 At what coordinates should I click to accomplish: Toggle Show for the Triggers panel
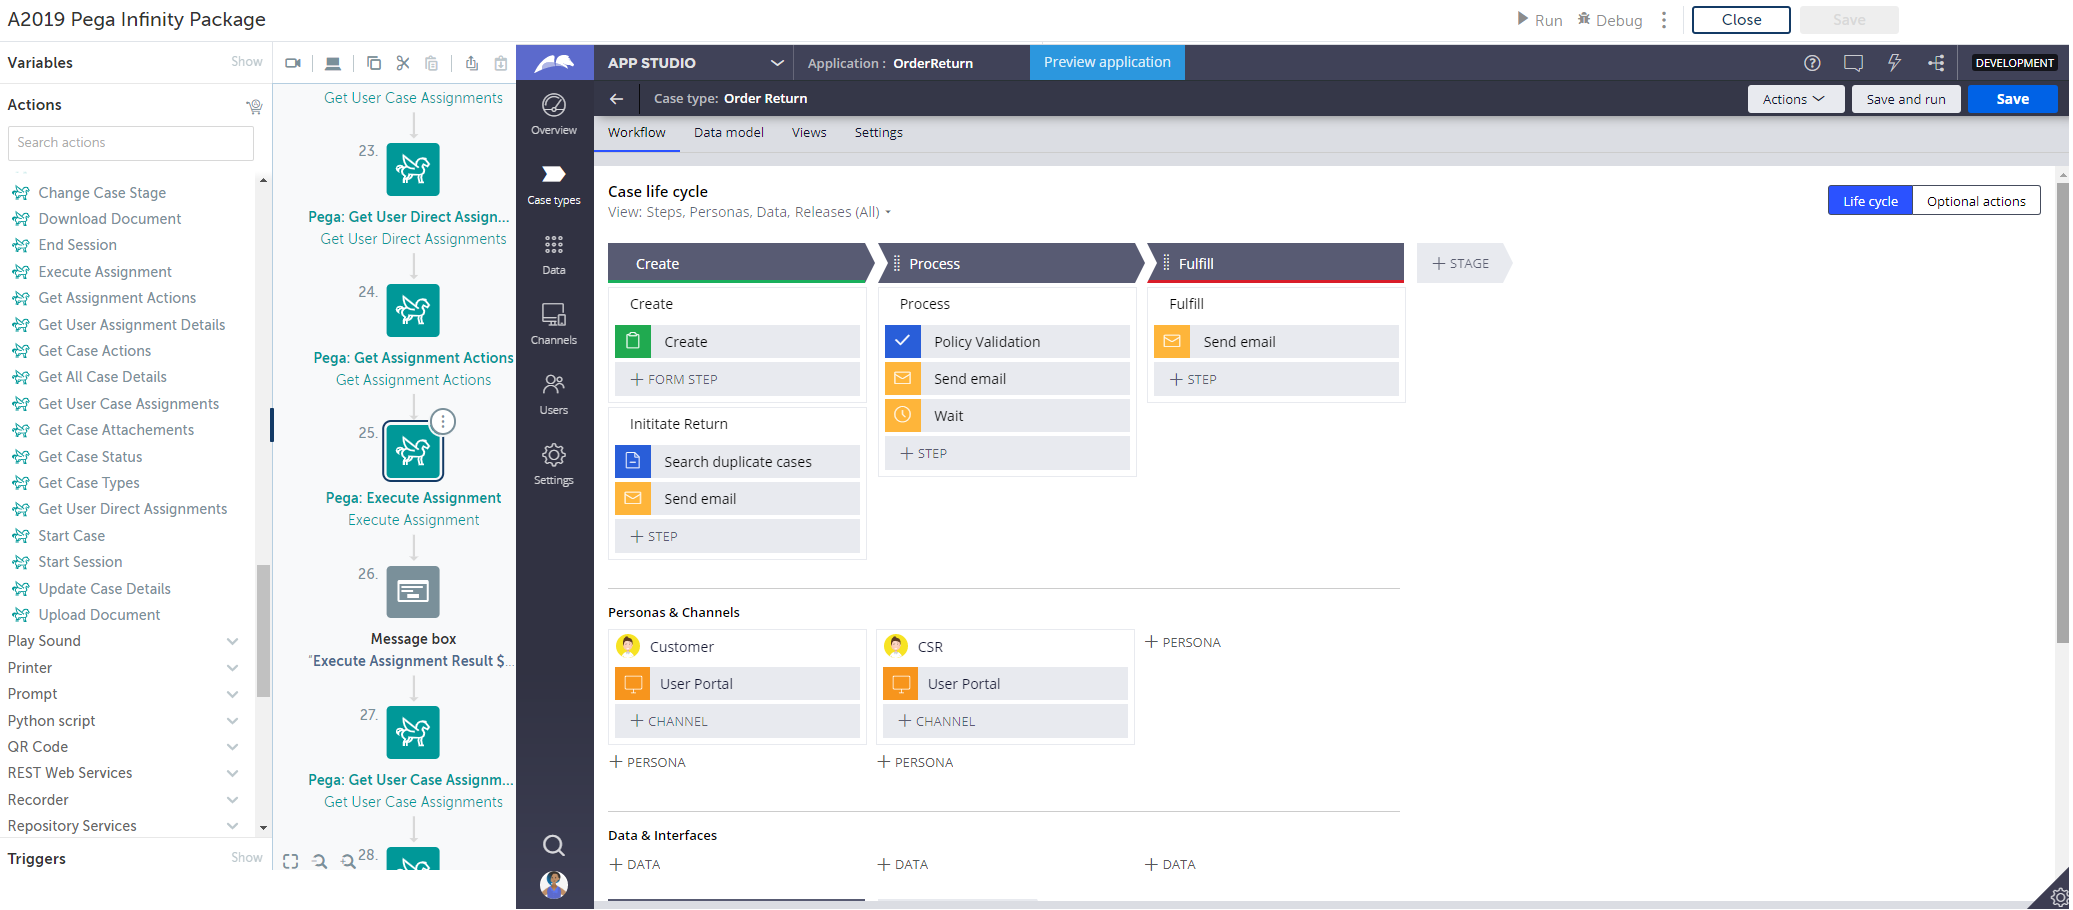[247, 858]
